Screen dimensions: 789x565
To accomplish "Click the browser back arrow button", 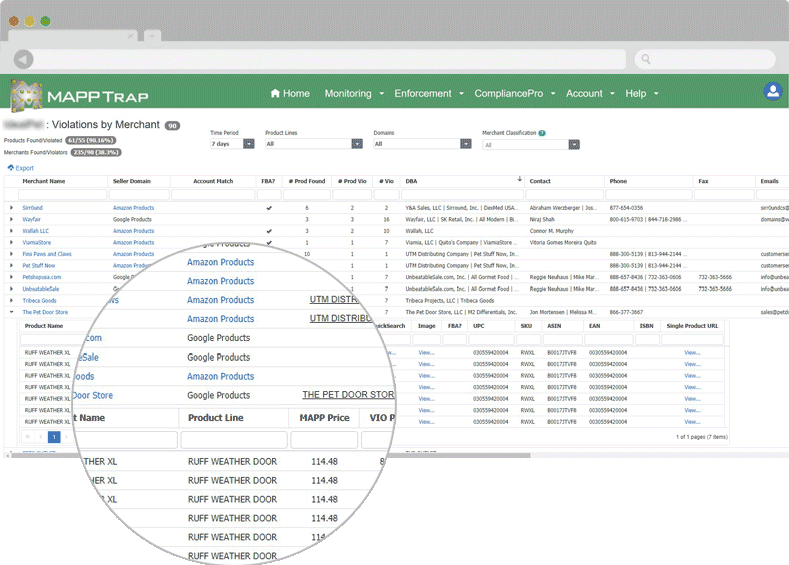I will click(x=24, y=59).
